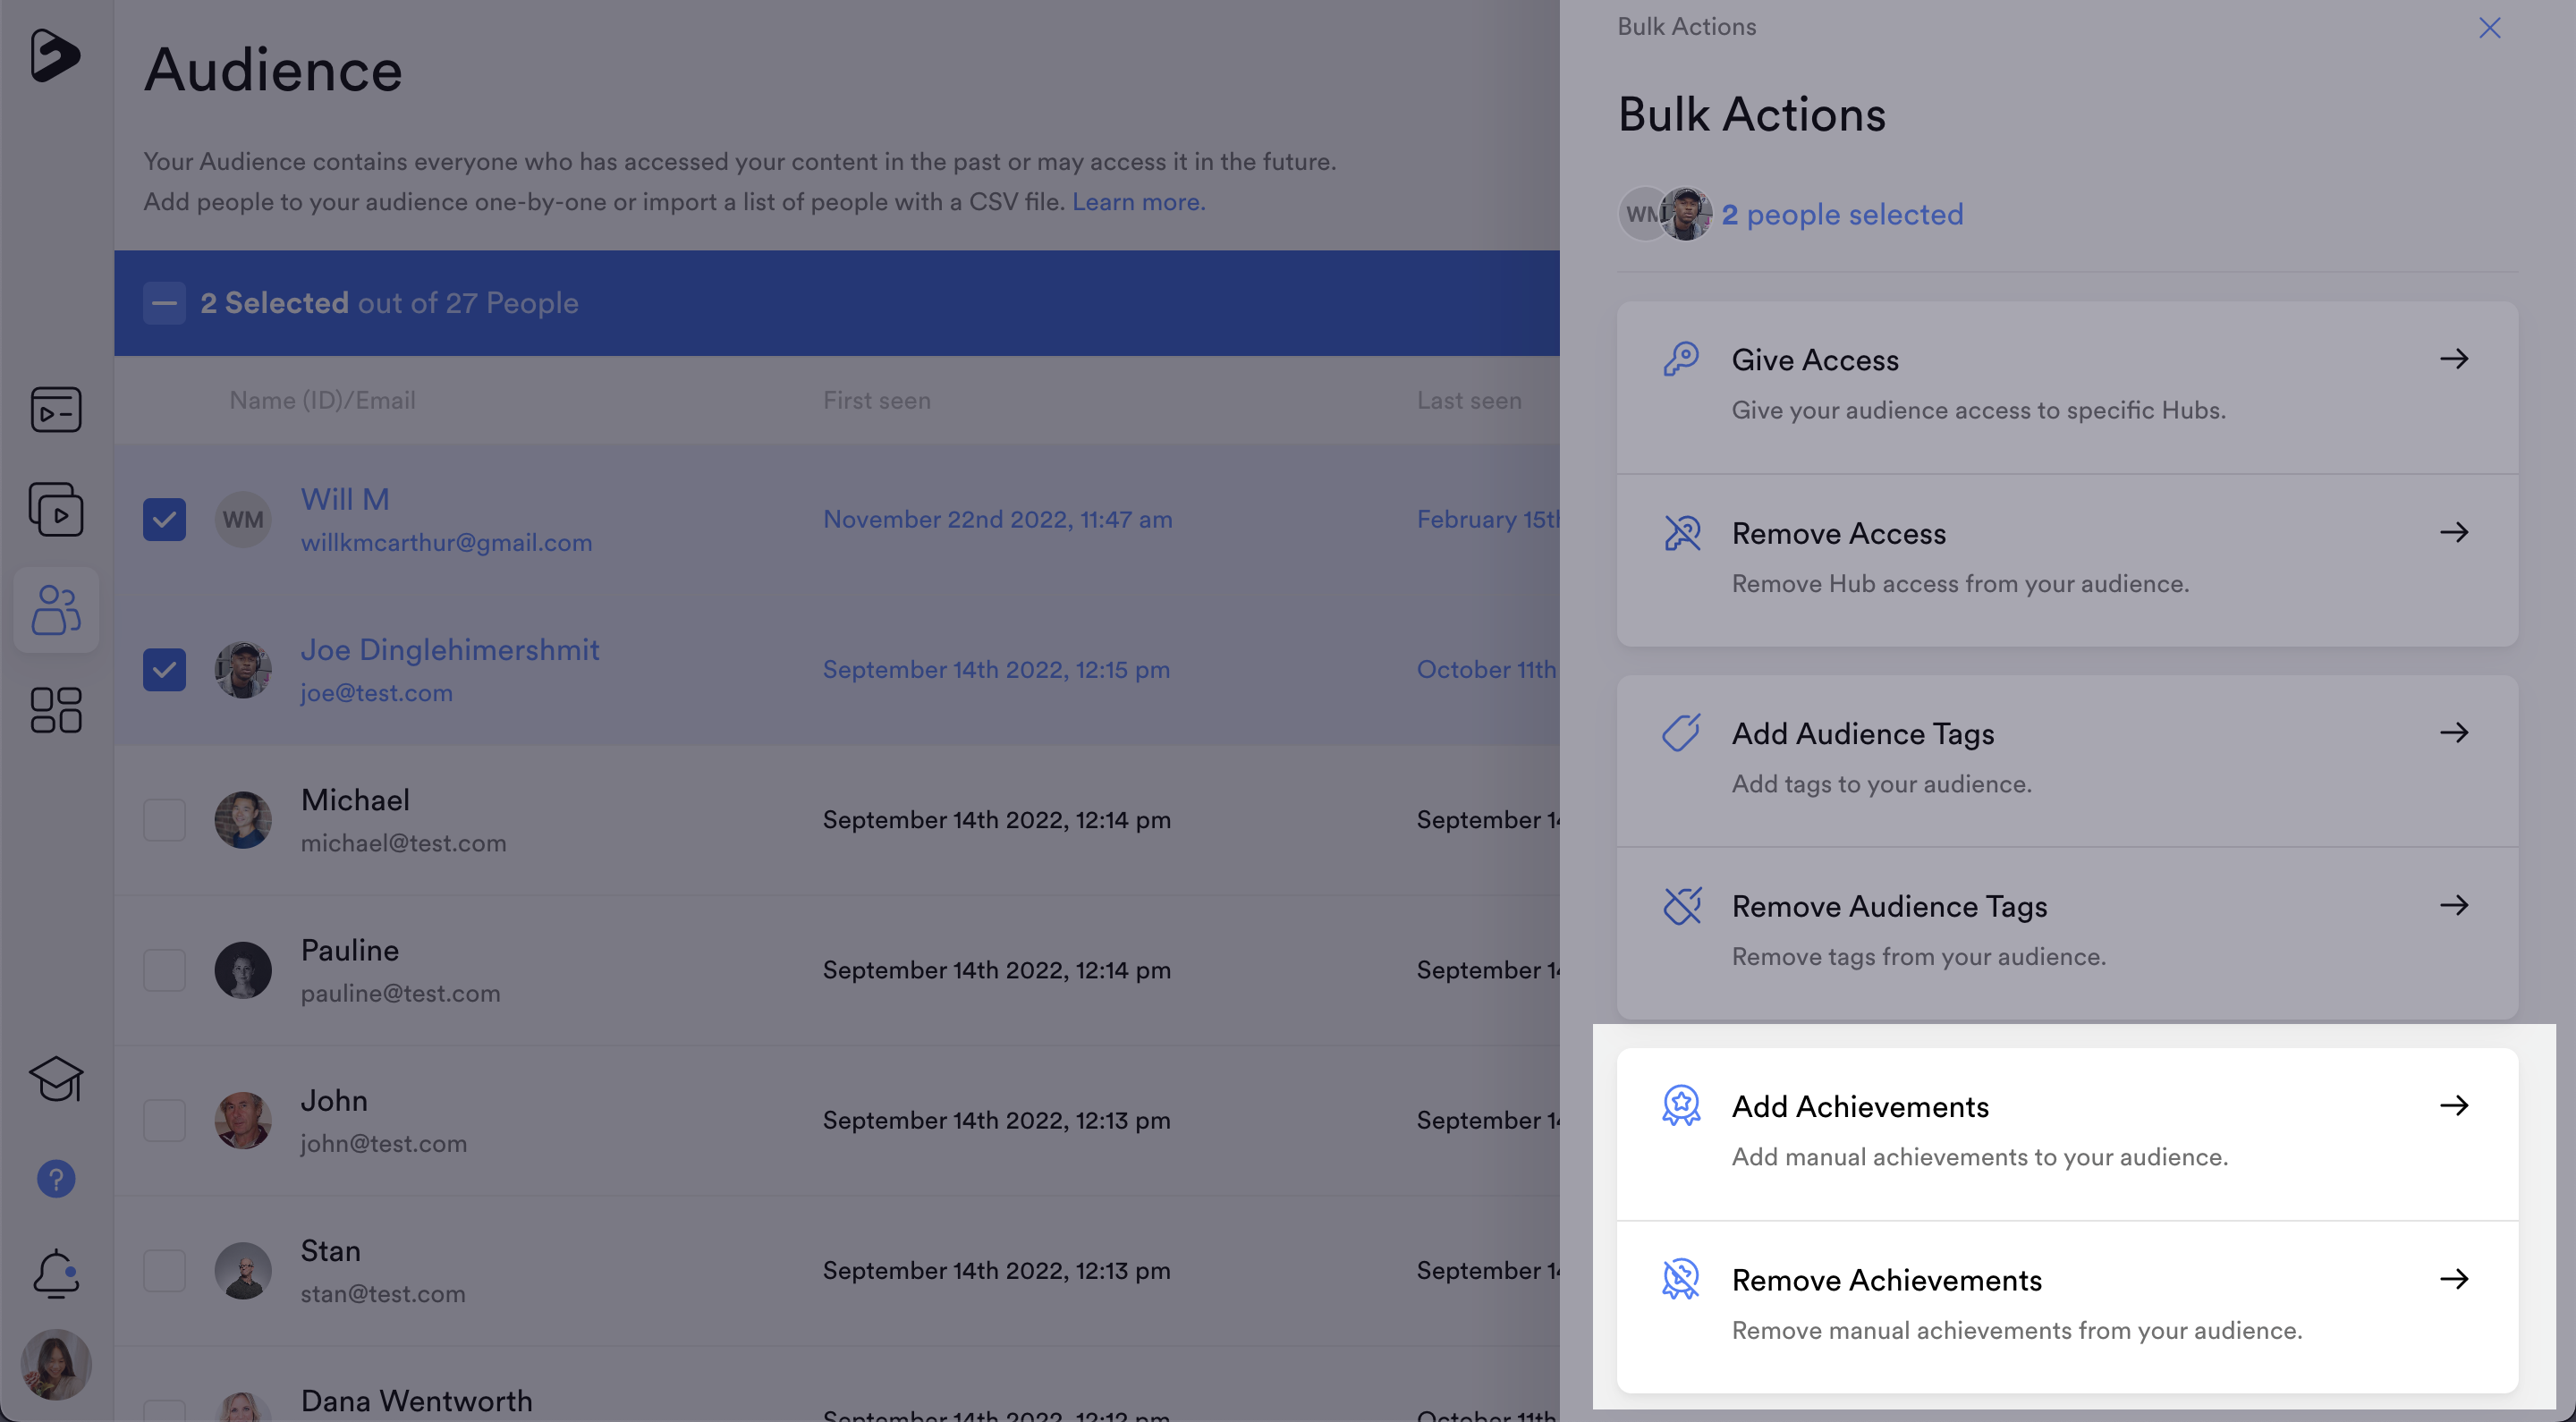Click the 2 people selected link
This screenshot has width=2576, height=1422.
click(x=1843, y=214)
